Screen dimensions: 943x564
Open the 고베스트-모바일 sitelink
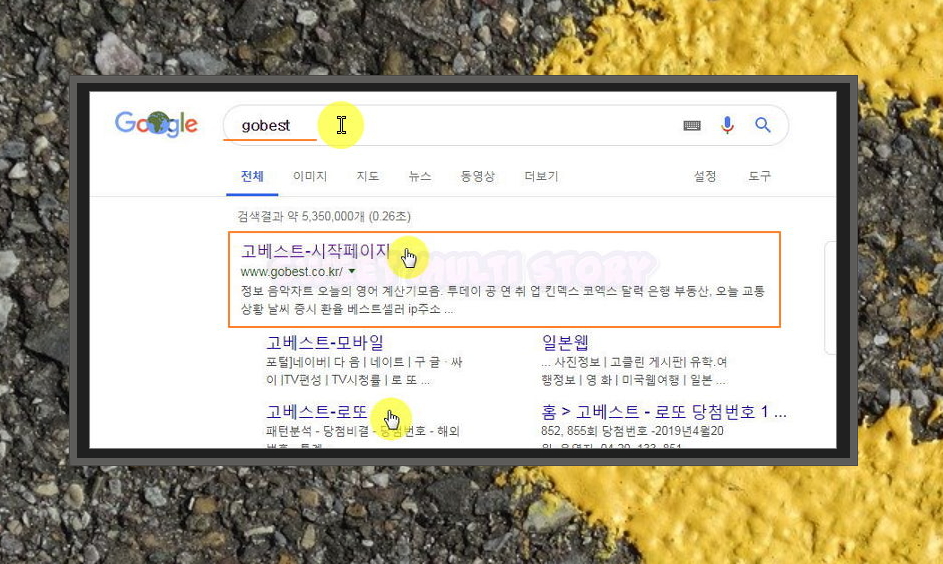(325, 342)
